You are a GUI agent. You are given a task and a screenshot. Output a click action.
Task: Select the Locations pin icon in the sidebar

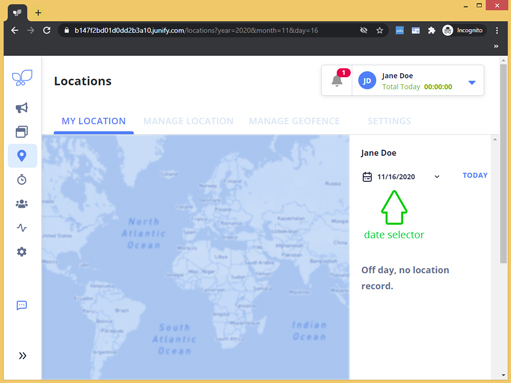(x=22, y=156)
